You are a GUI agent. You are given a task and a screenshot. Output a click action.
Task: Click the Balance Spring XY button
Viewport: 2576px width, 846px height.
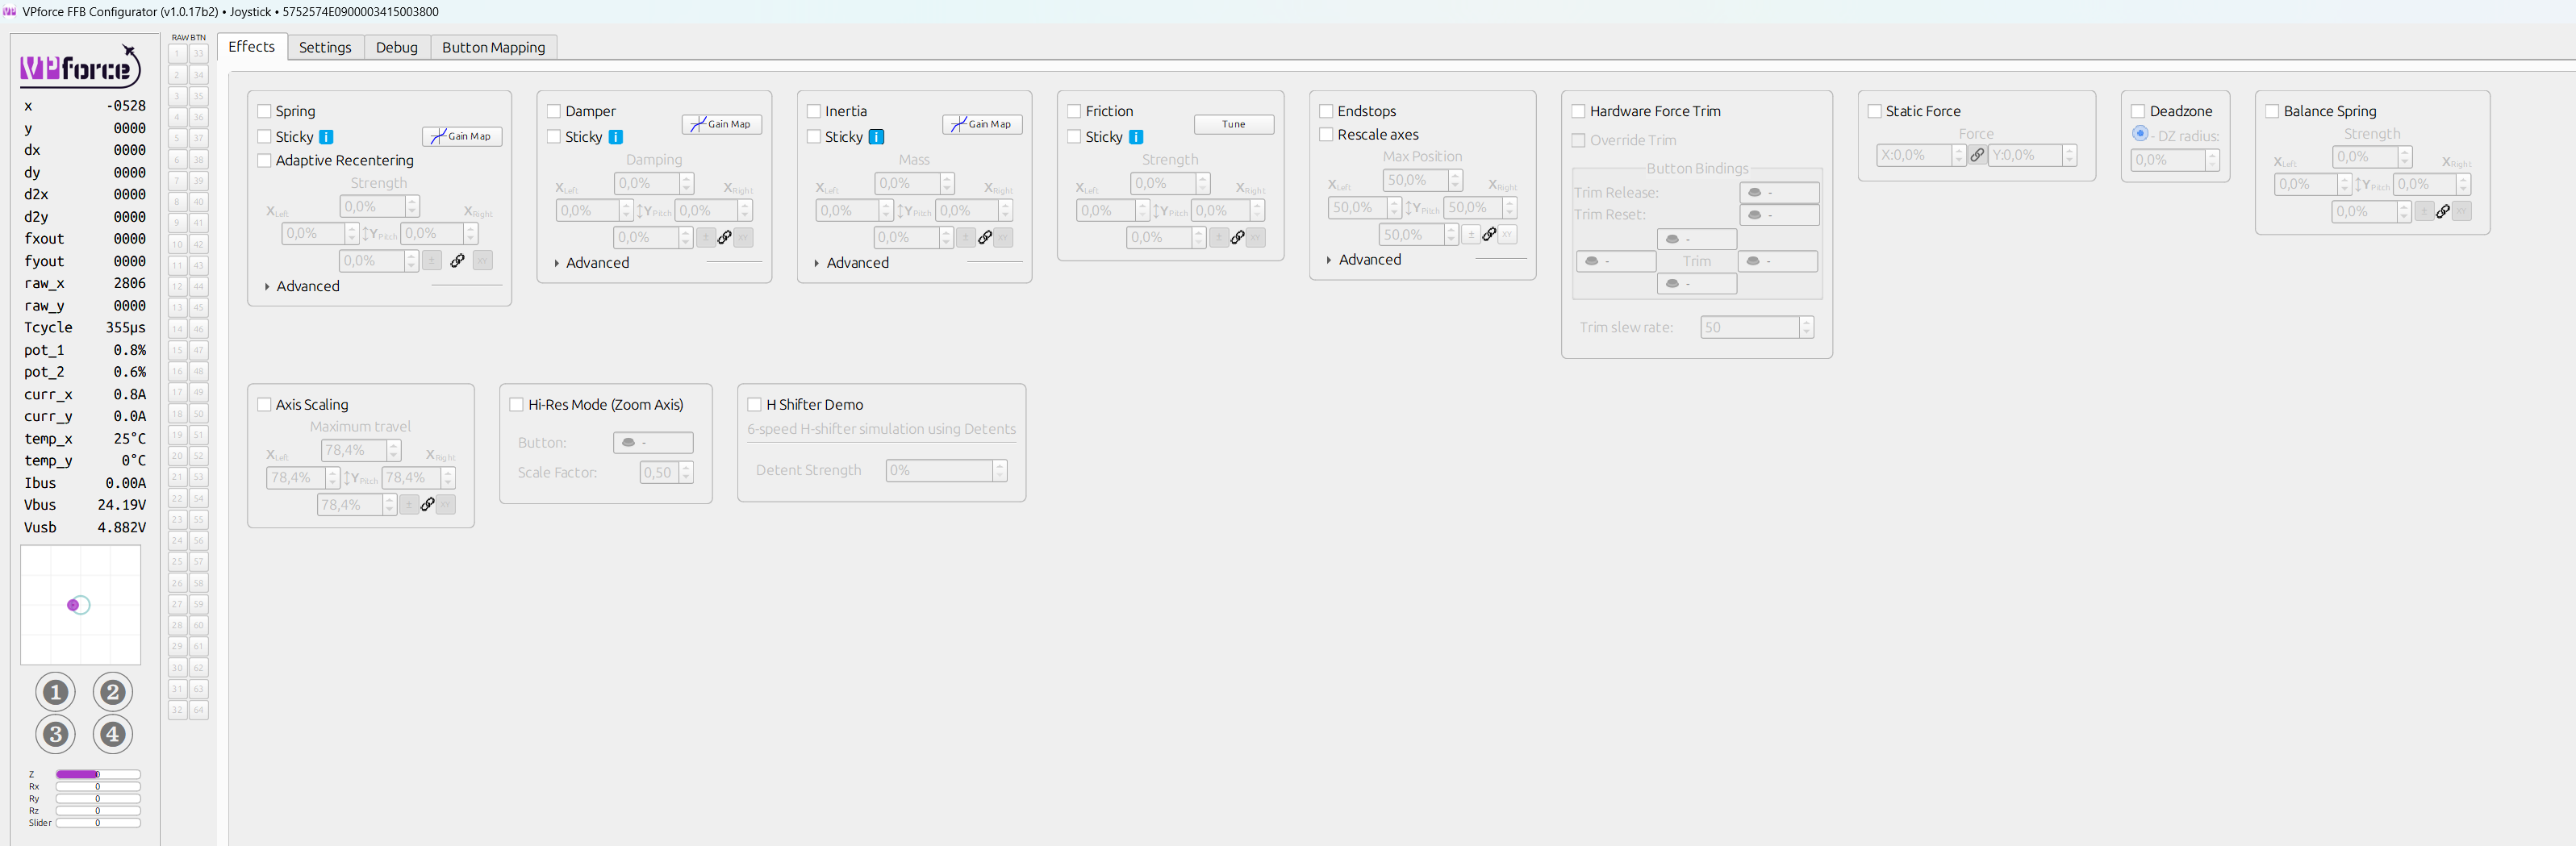(x=2461, y=212)
